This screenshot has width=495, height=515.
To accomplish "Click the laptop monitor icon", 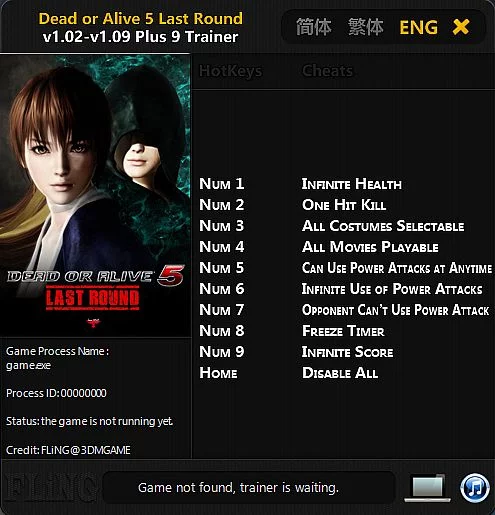I will (x=428, y=488).
